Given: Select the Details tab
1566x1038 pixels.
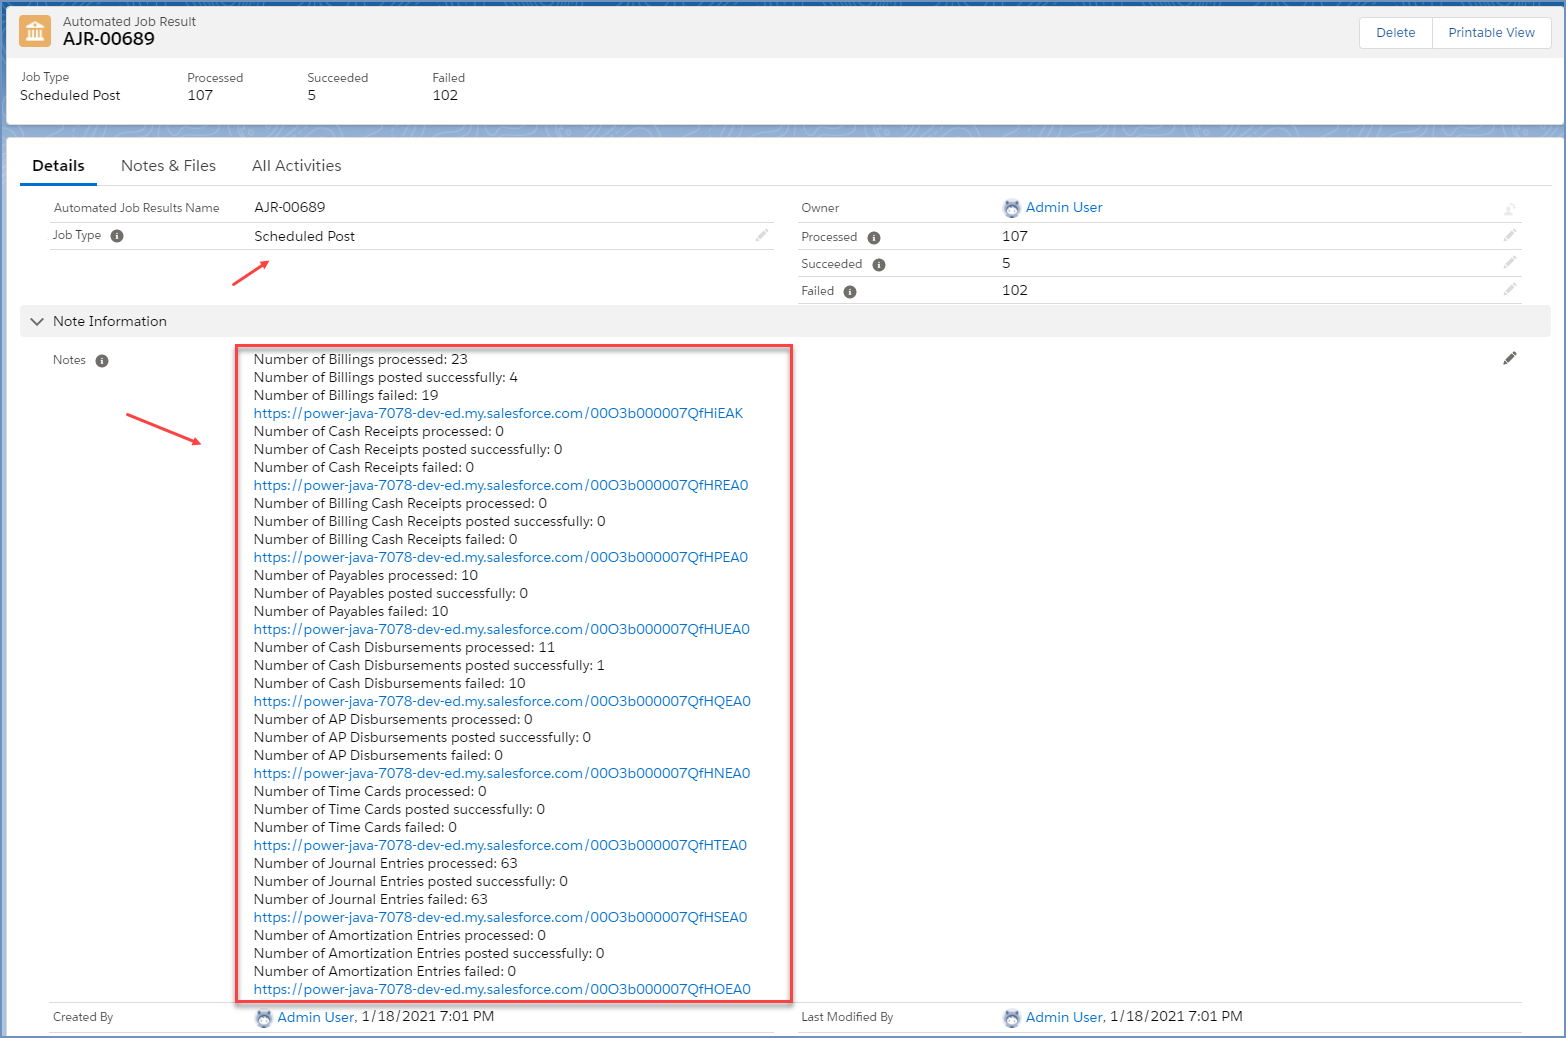Looking at the screenshot, I should pos(58,166).
